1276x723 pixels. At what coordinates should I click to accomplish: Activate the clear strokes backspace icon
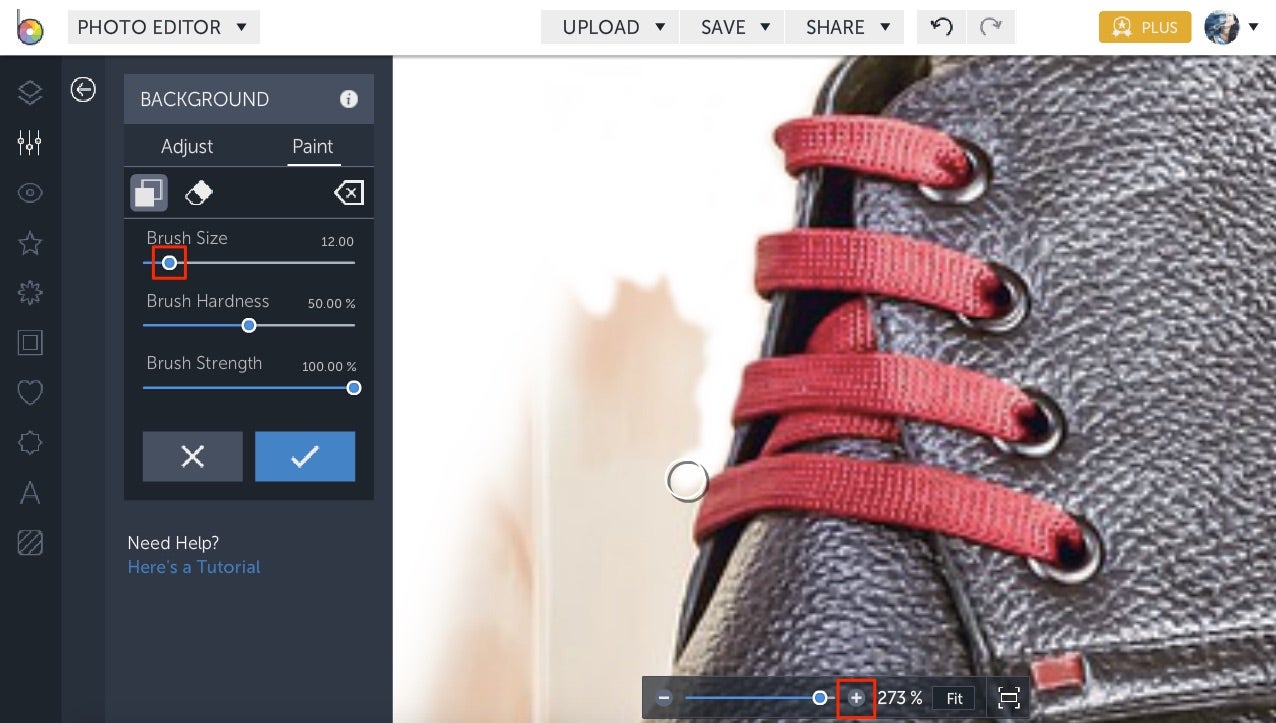(348, 192)
